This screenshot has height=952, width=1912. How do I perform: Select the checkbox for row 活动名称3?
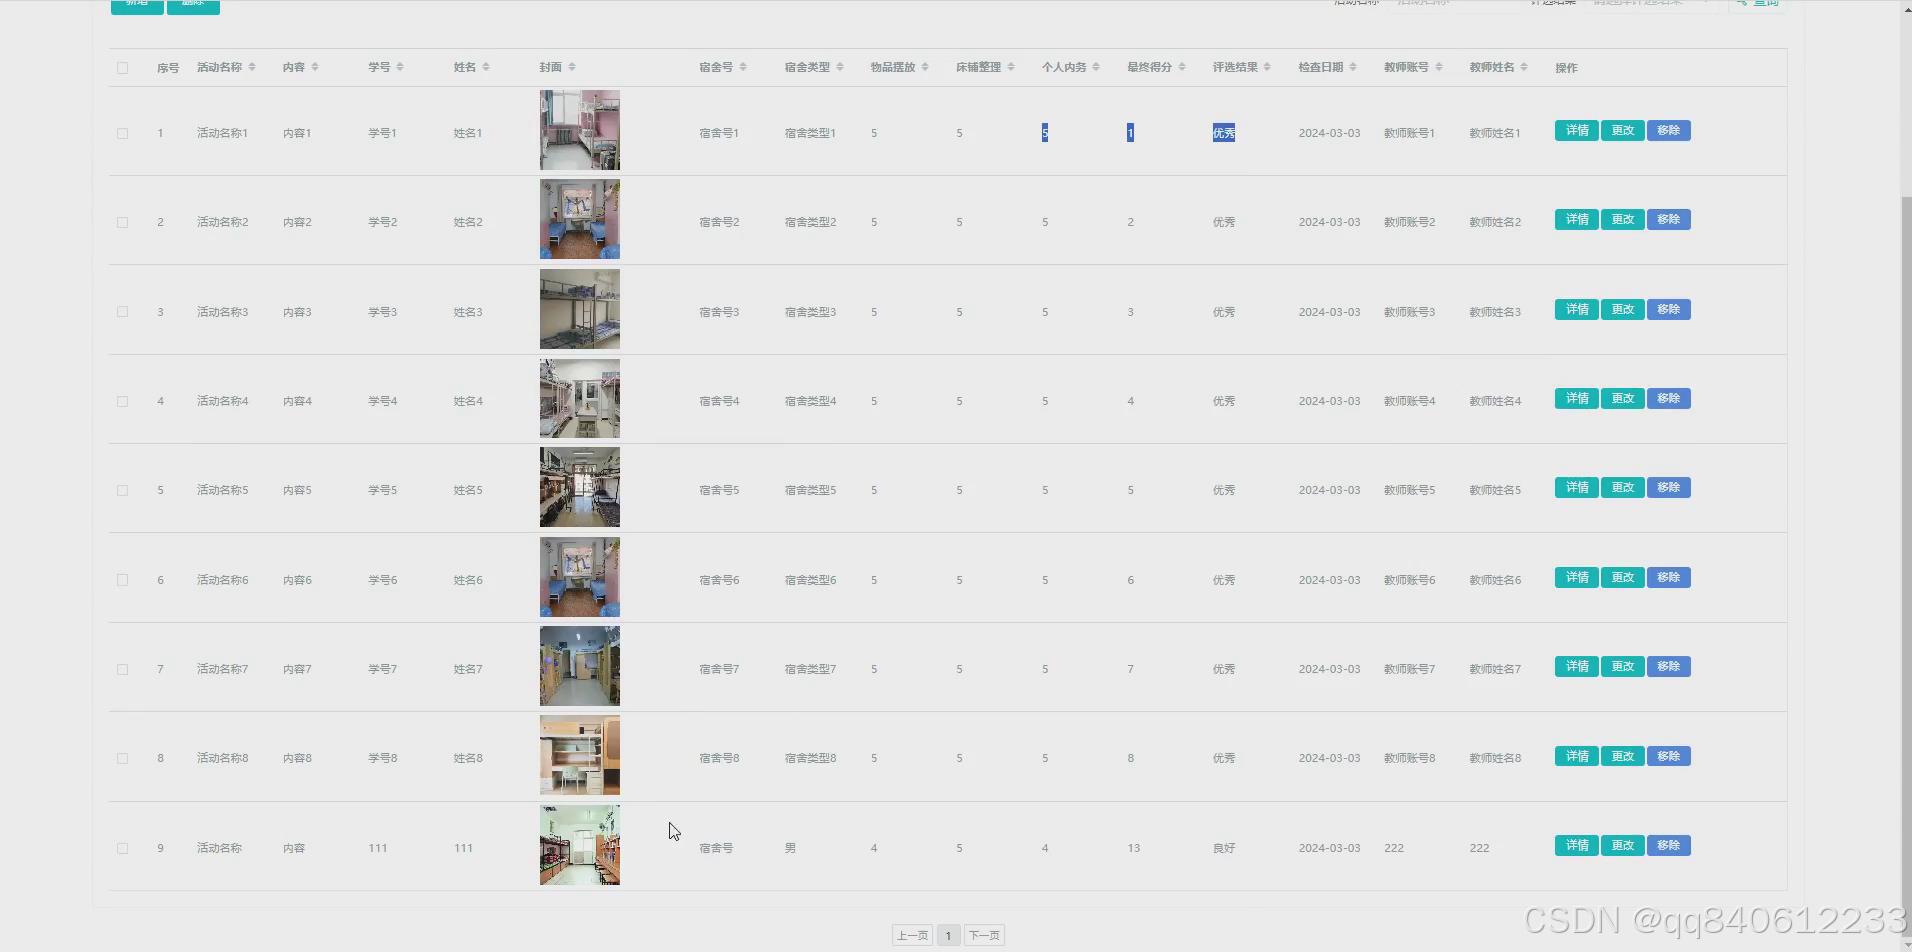tap(122, 312)
